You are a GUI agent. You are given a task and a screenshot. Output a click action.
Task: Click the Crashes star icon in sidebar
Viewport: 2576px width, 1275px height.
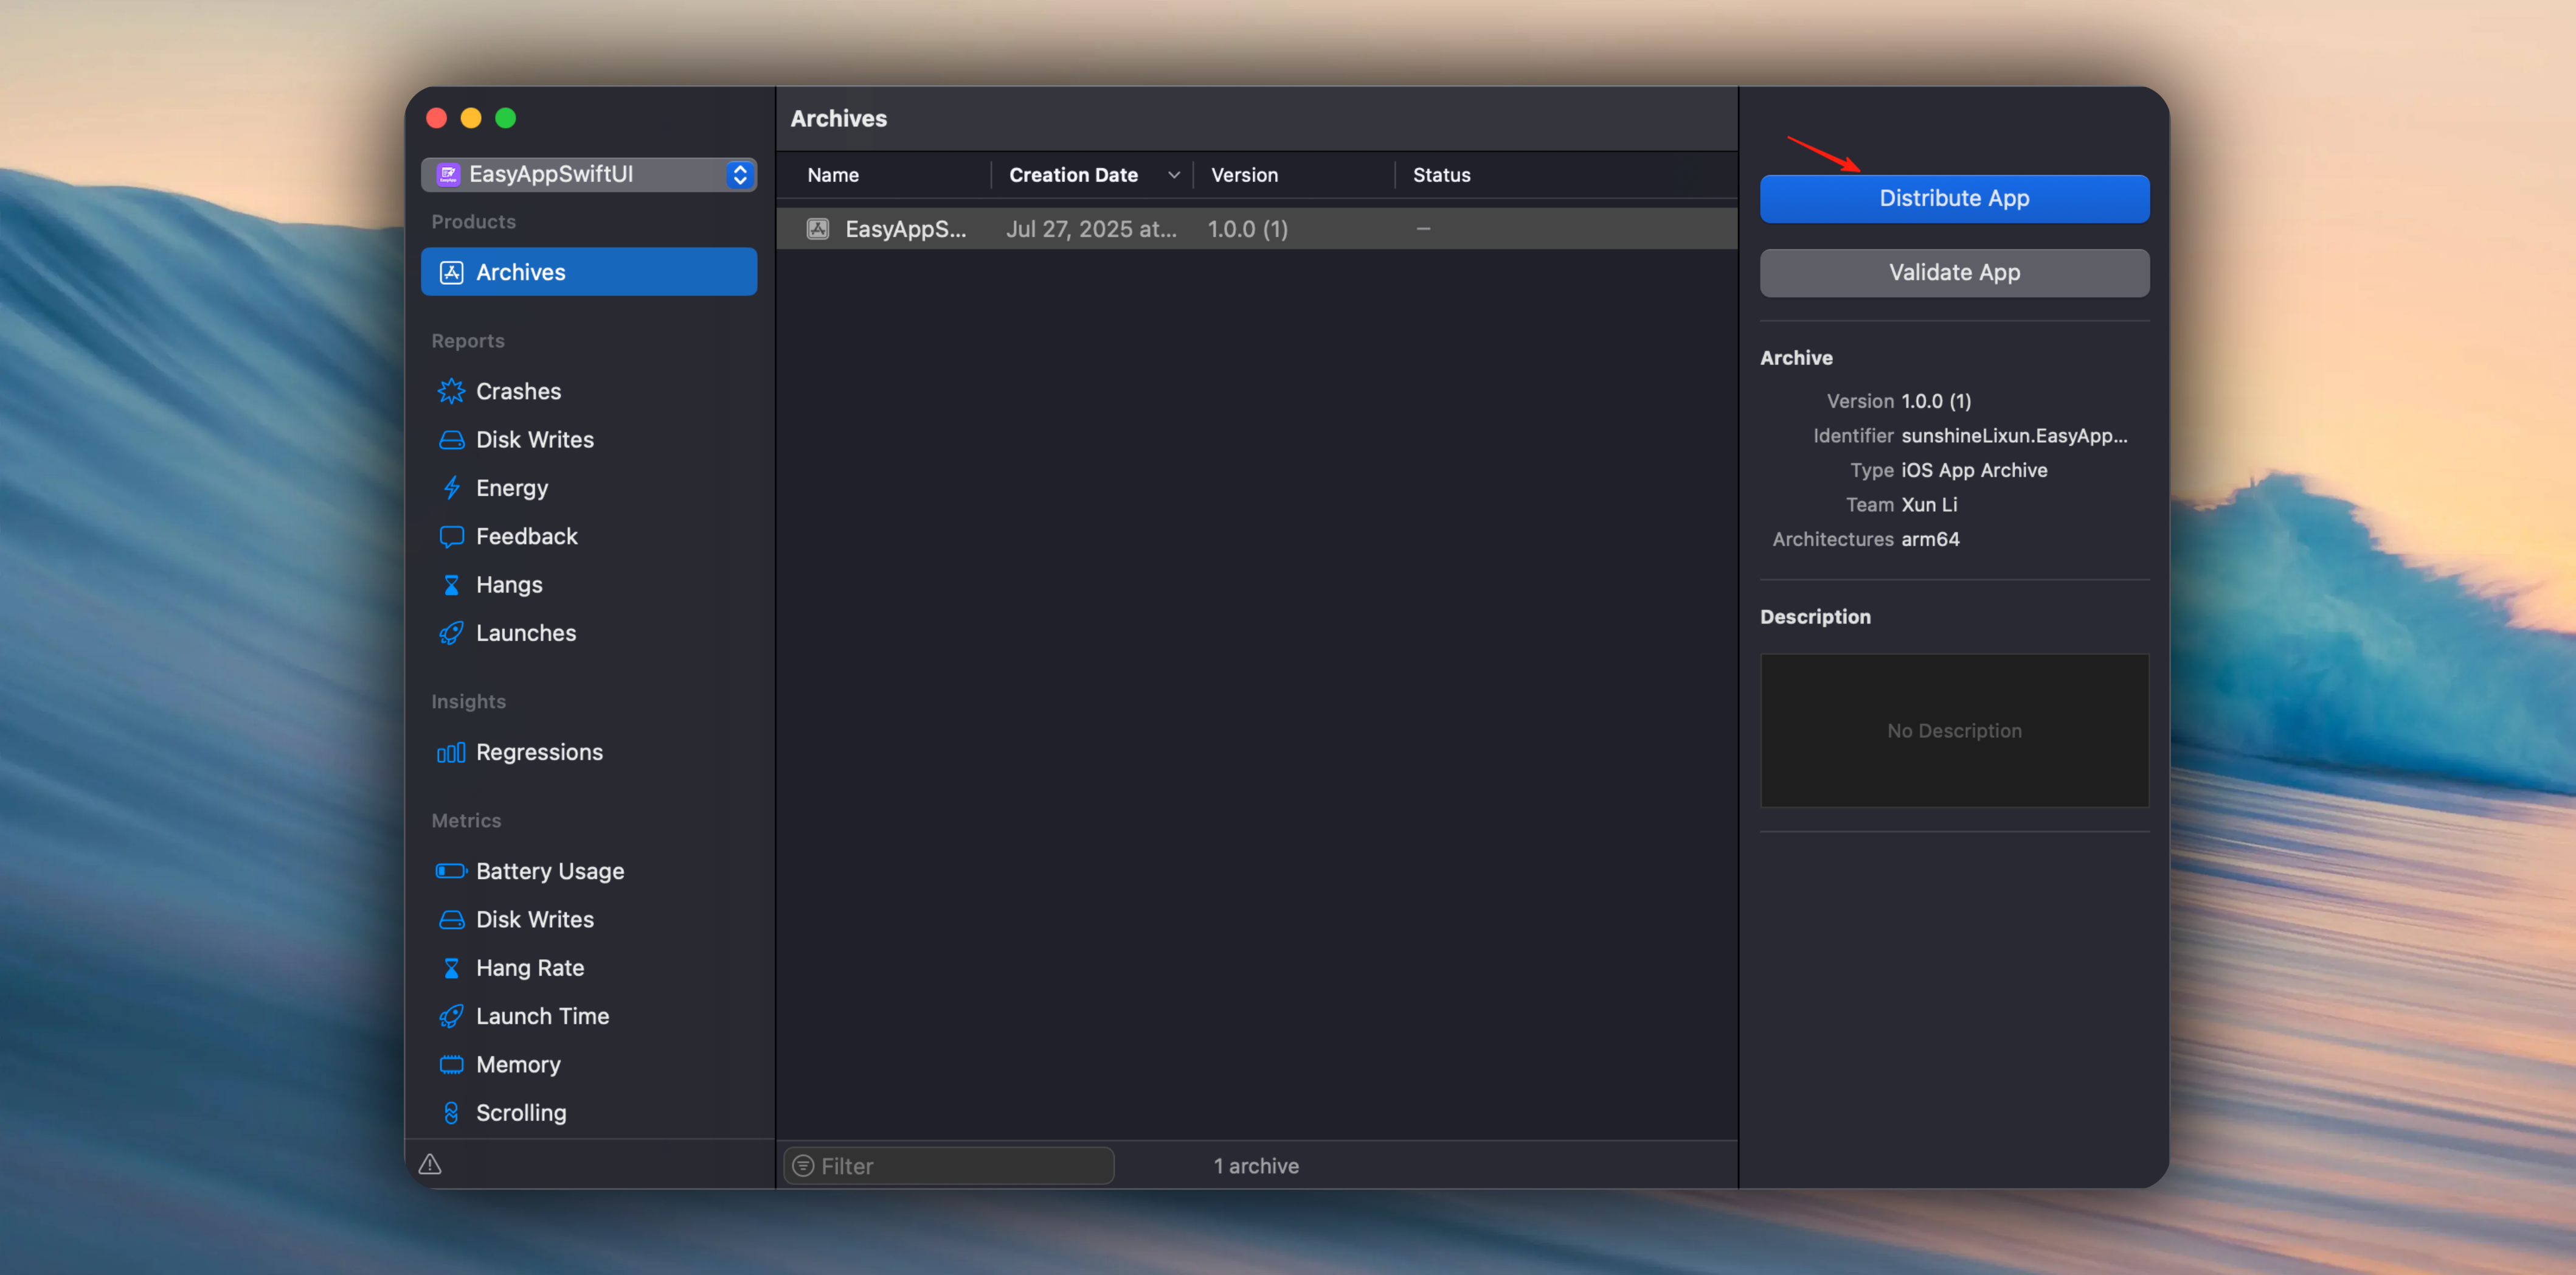point(451,391)
